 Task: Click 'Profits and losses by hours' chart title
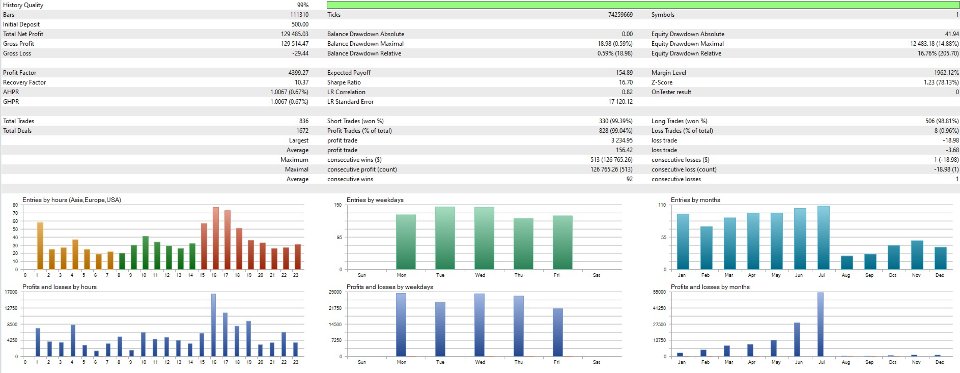pyautogui.click(x=59, y=287)
